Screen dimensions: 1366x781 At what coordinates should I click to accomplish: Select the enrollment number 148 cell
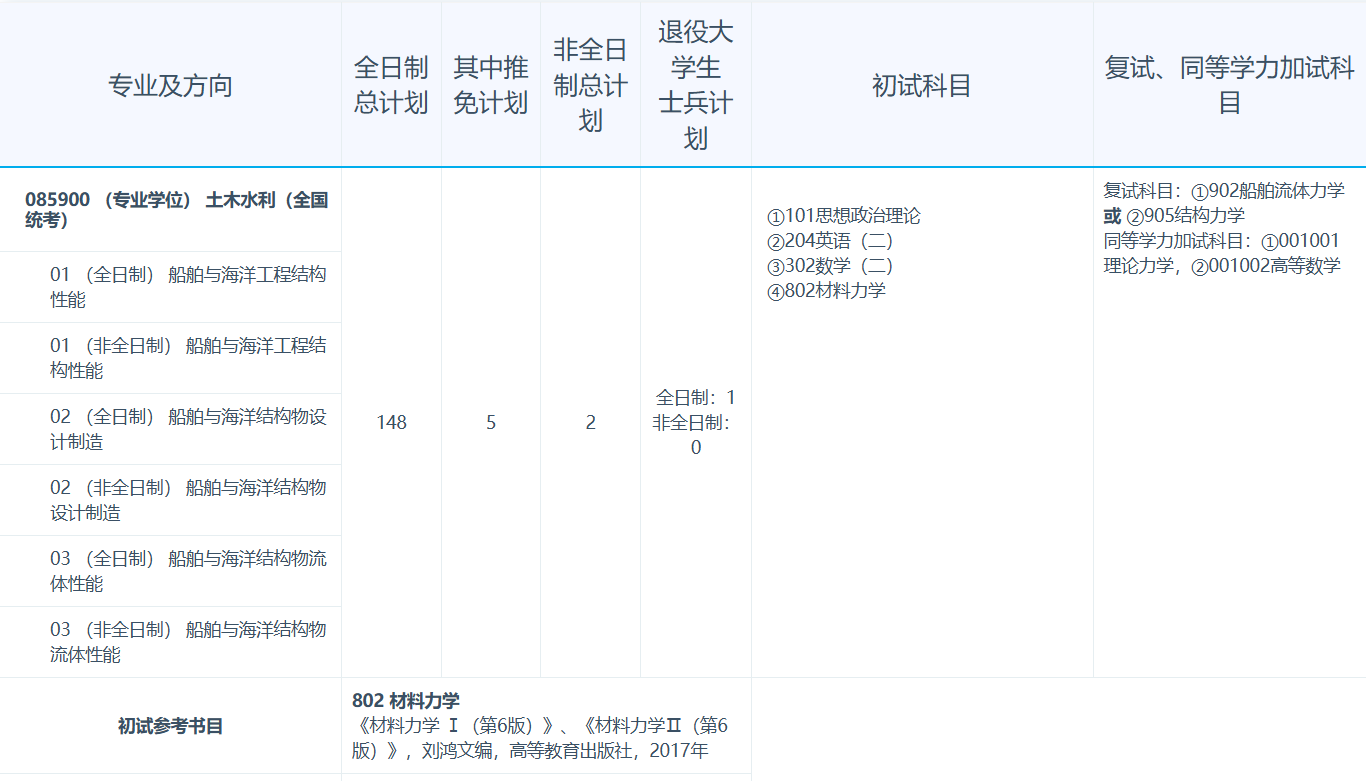tap(390, 424)
